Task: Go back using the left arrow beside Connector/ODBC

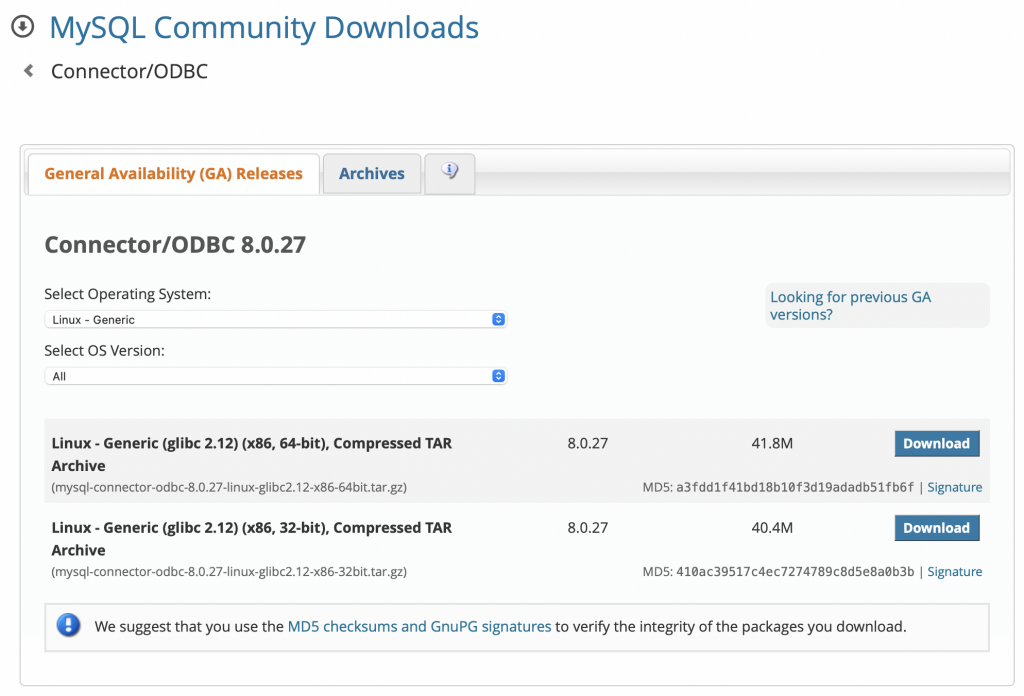Action: [x=28, y=71]
